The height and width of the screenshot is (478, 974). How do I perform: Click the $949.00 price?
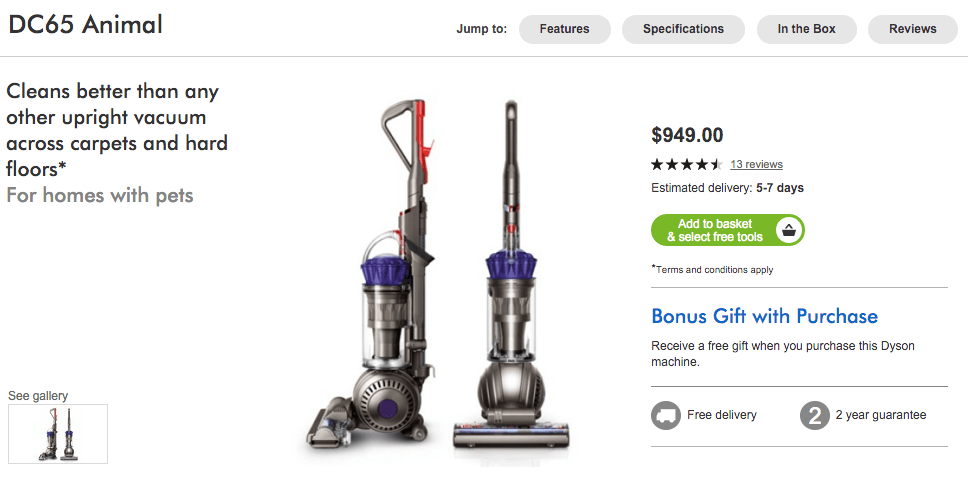point(687,135)
